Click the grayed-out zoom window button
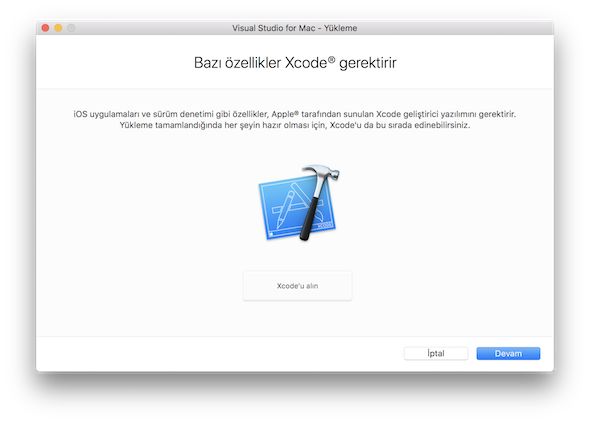 point(71,28)
